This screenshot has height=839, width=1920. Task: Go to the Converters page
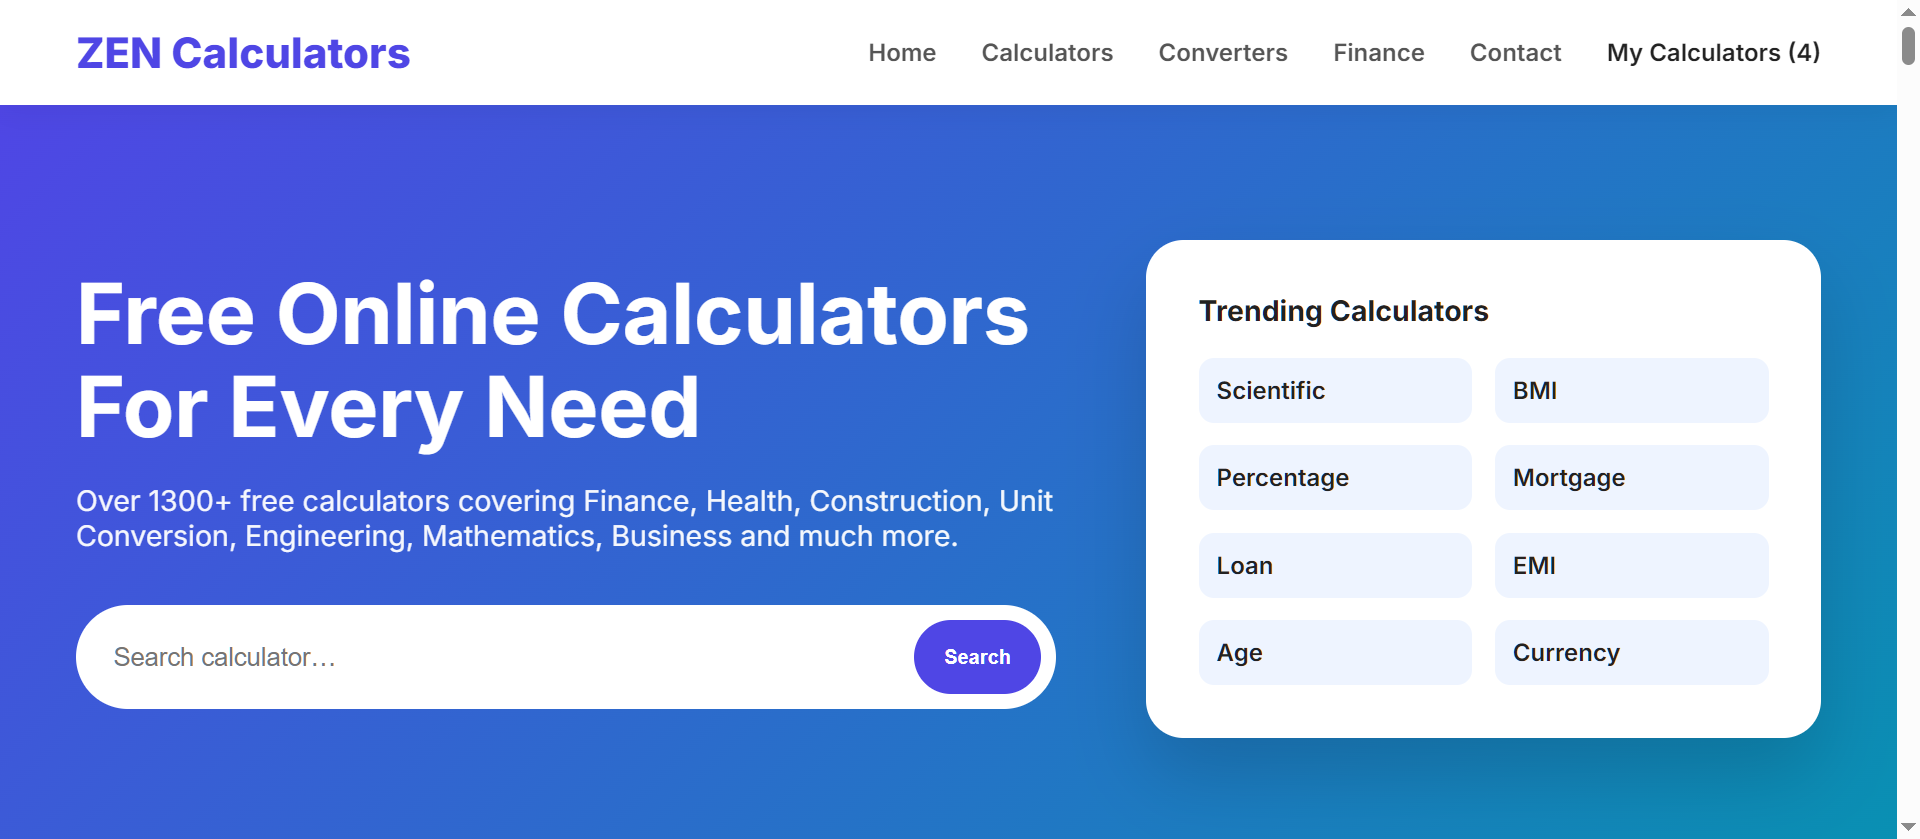1223,53
